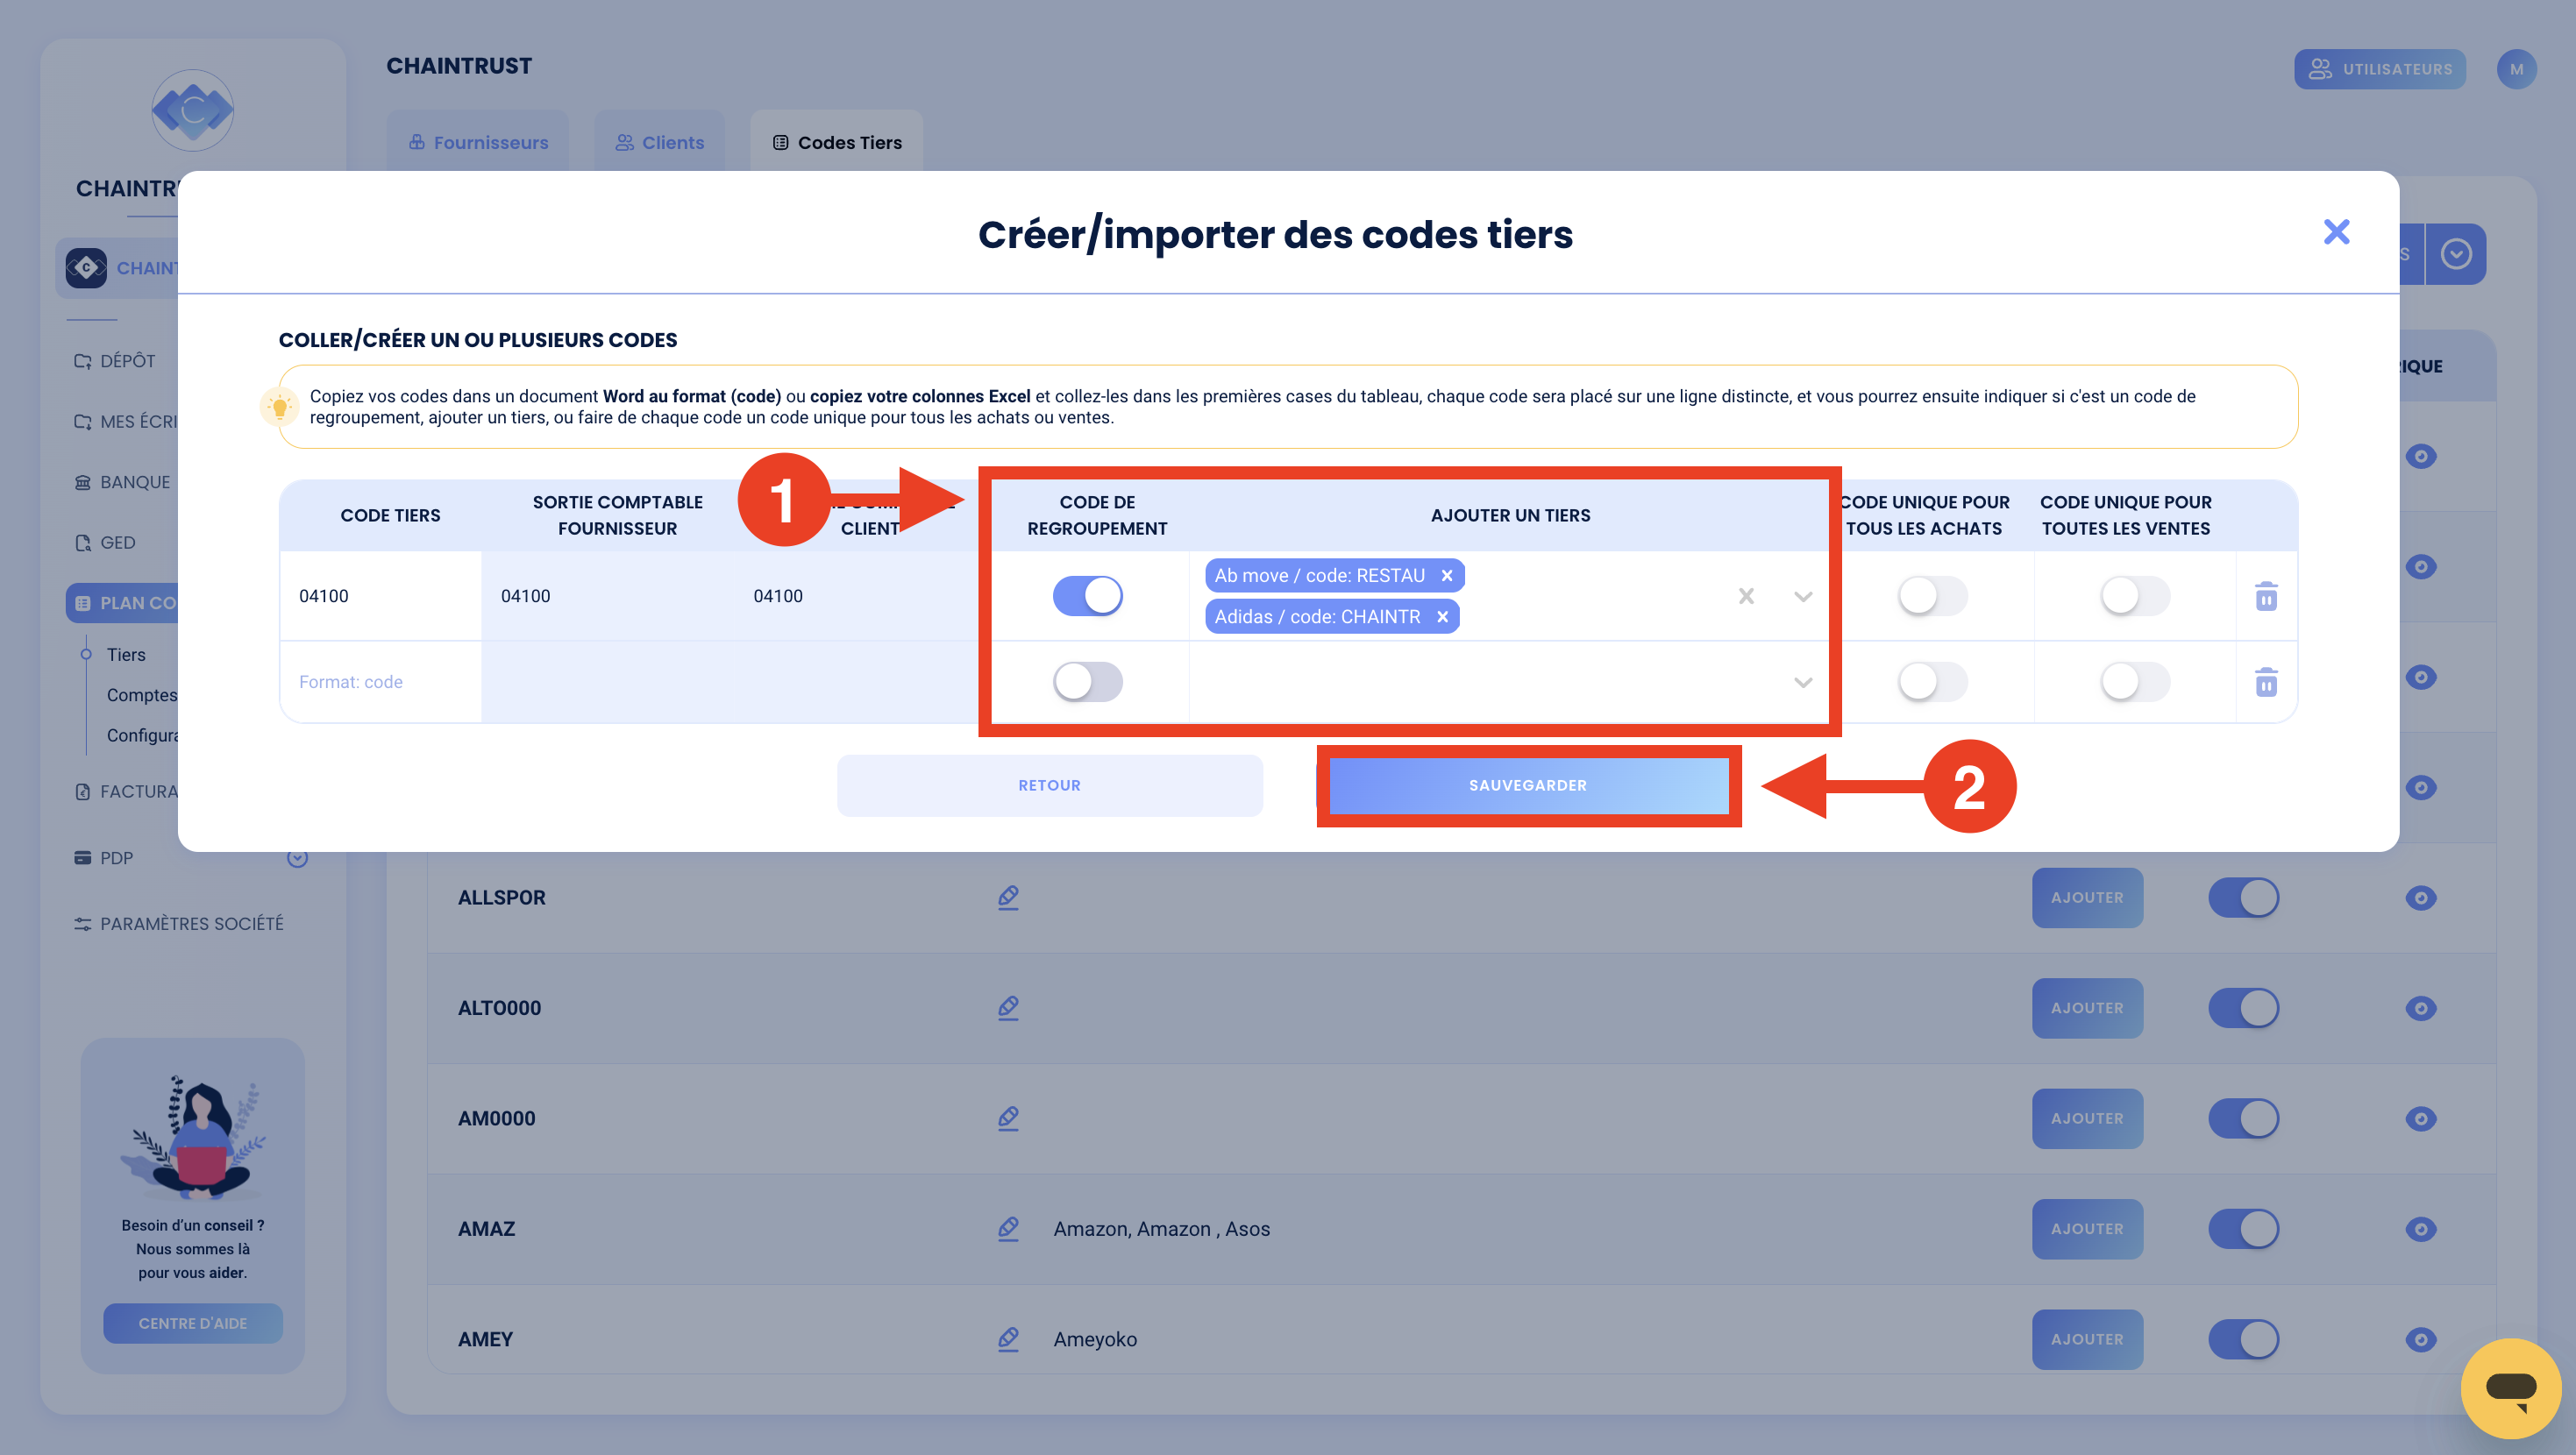This screenshot has height=1455, width=2576.
Task: Select Codes Tiers tab
Action: coord(836,142)
